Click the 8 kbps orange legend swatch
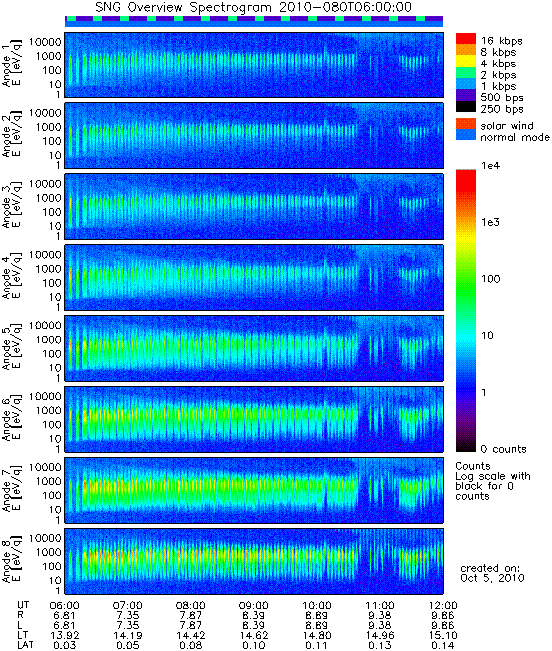 pos(466,50)
